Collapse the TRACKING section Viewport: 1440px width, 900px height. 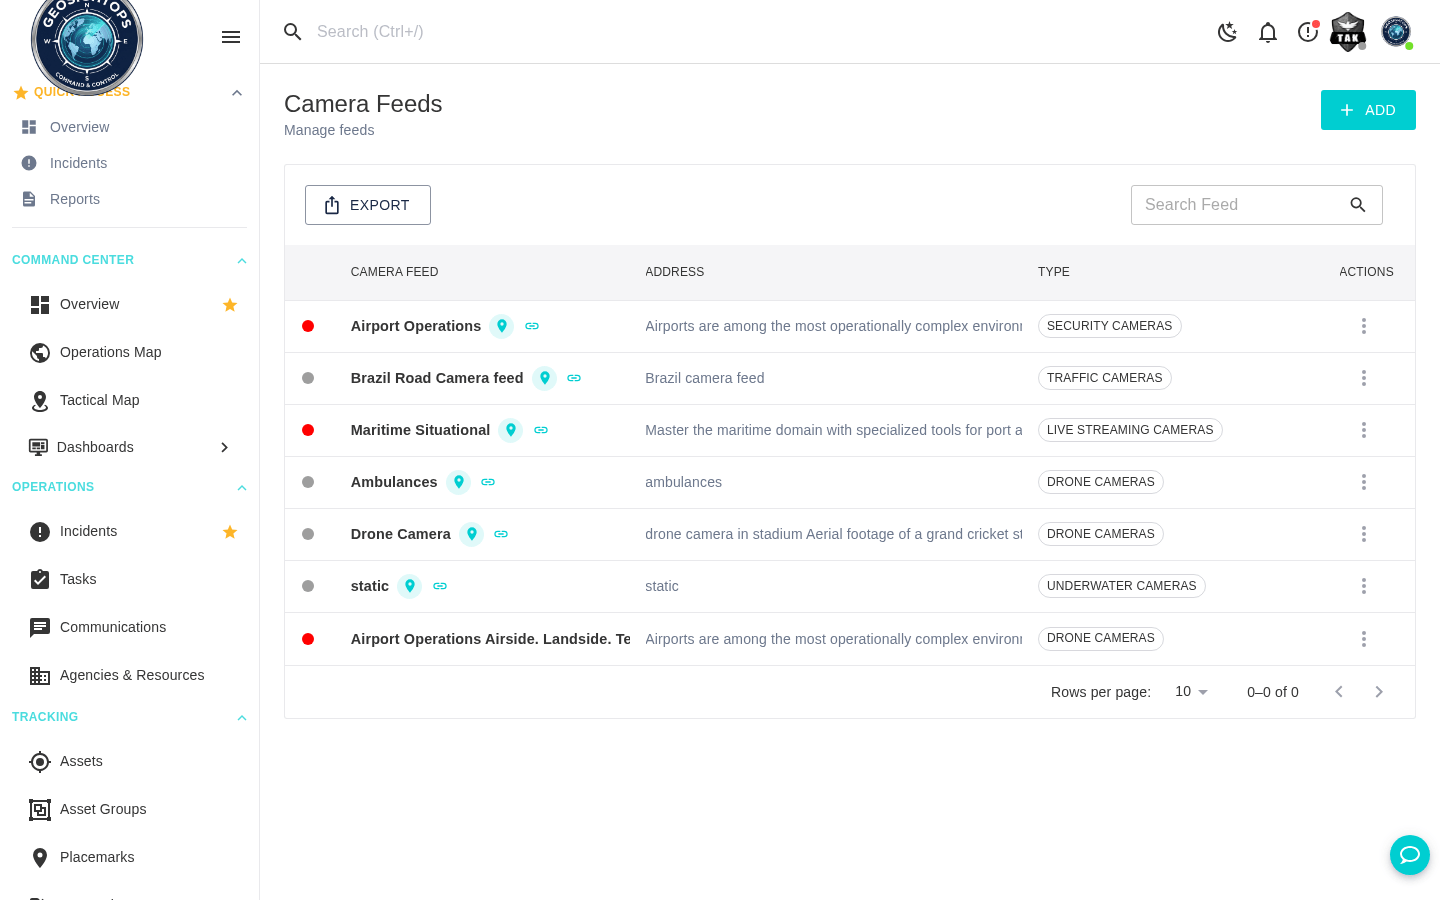[x=241, y=717]
